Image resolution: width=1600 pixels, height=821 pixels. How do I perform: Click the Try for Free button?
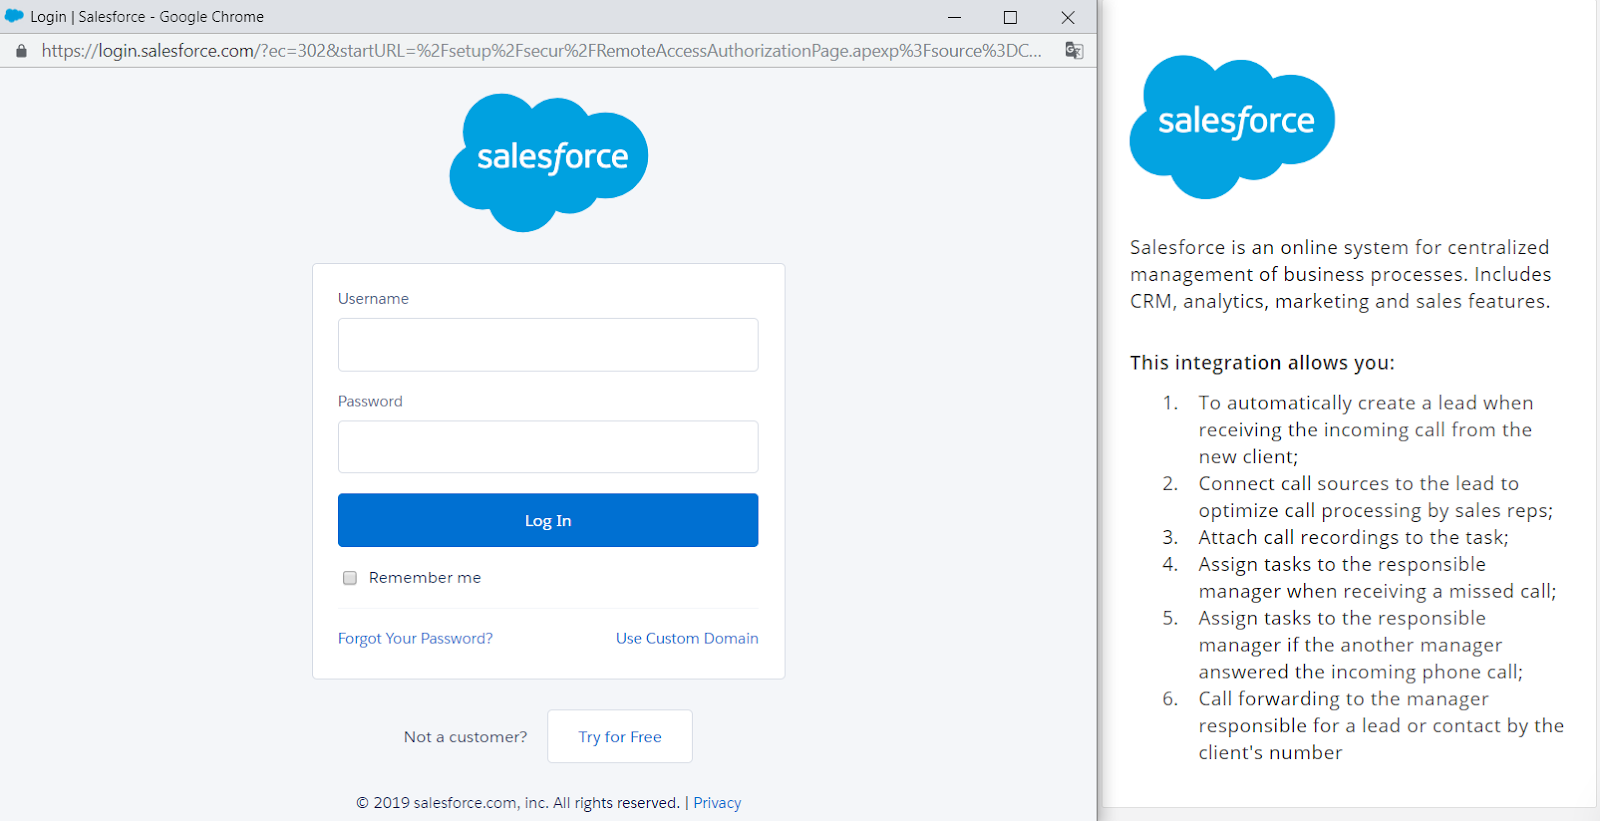click(x=620, y=736)
